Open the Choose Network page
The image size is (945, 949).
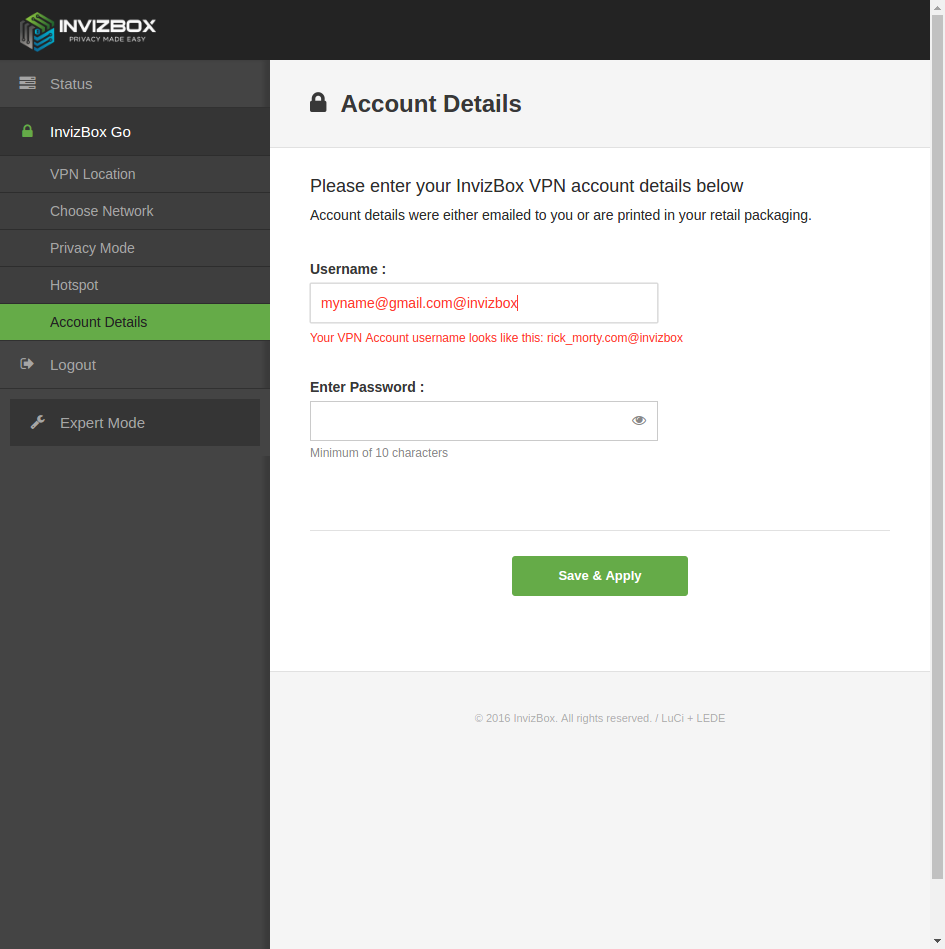(x=101, y=211)
